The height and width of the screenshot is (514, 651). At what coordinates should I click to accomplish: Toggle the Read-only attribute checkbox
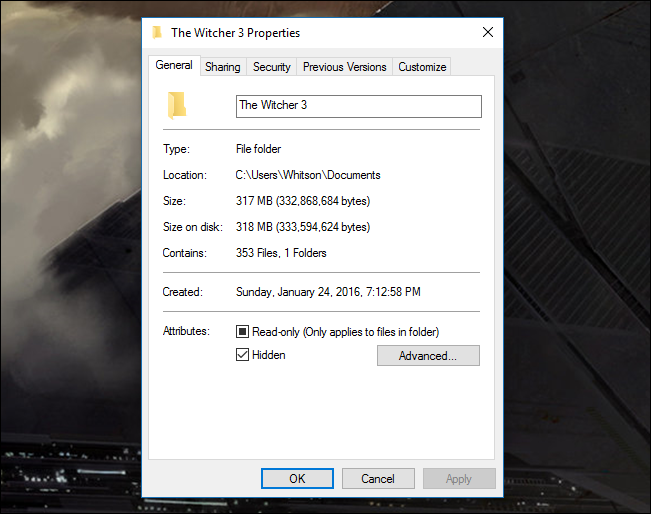pyautogui.click(x=242, y=331)
